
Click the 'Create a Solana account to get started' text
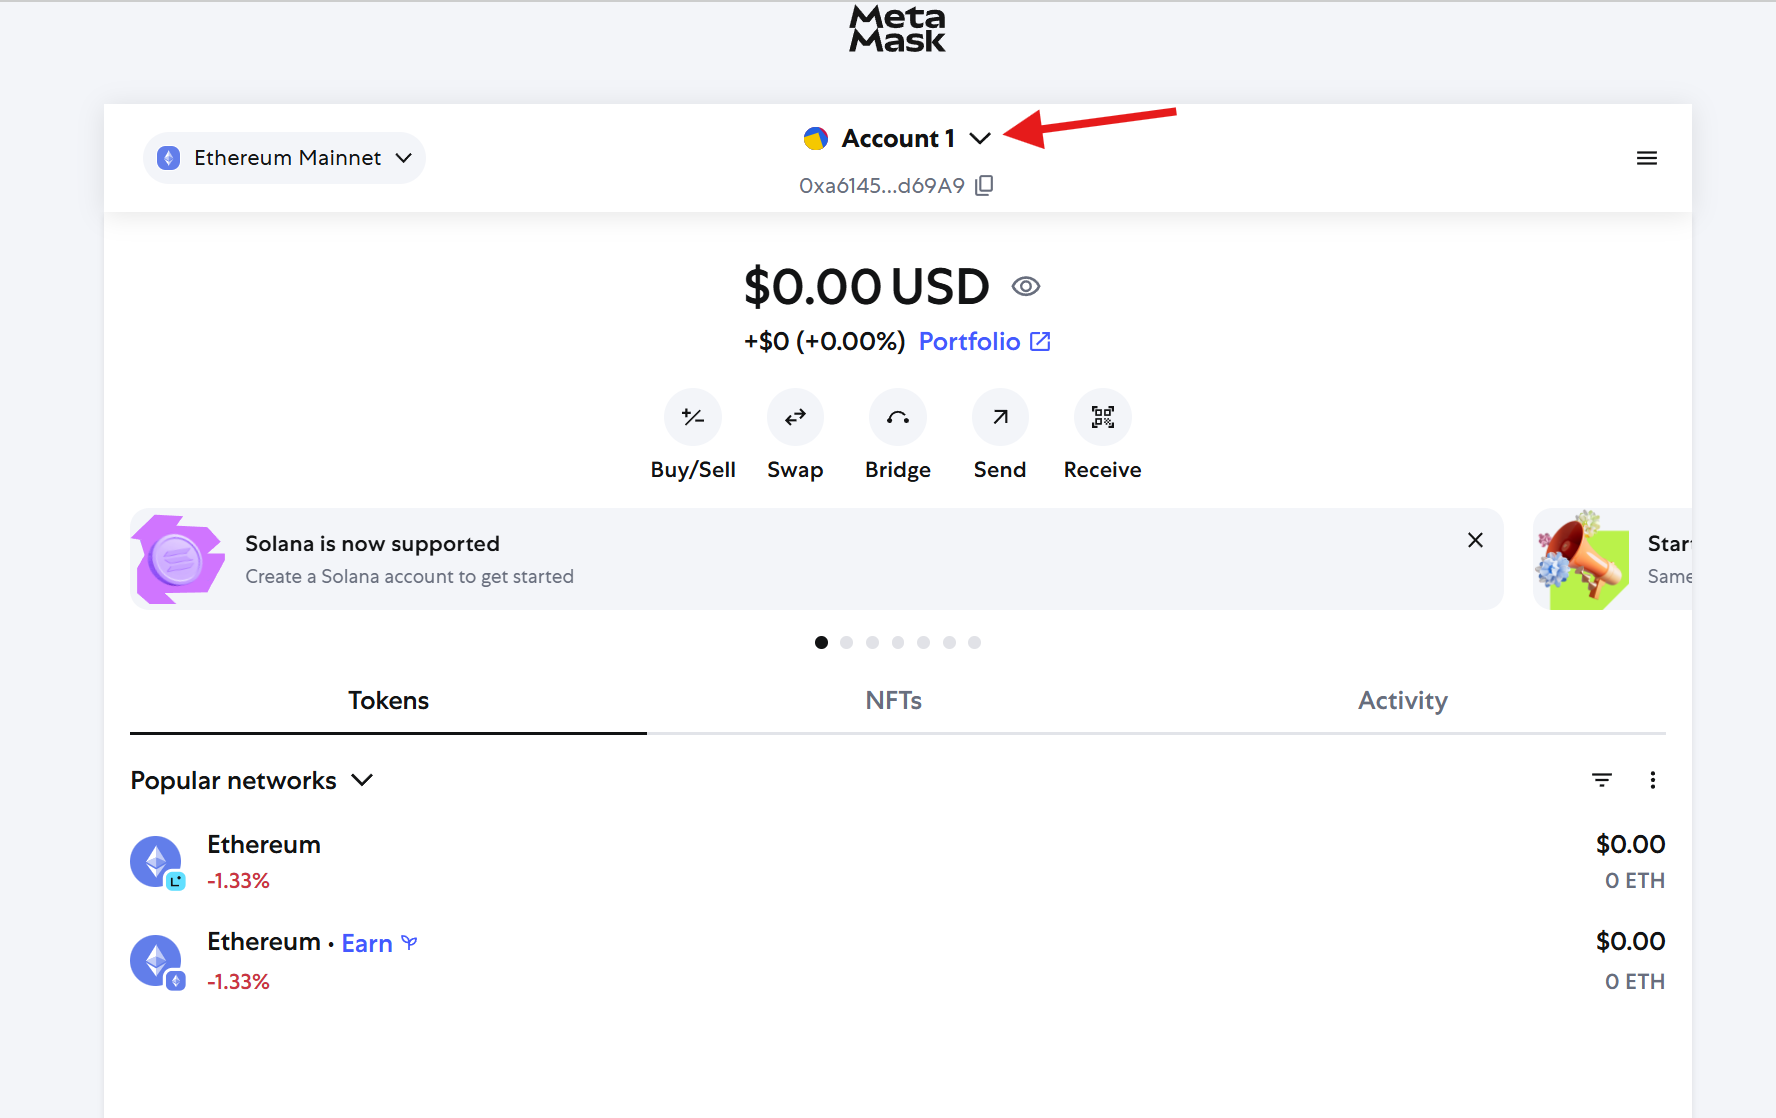point(410,577)
